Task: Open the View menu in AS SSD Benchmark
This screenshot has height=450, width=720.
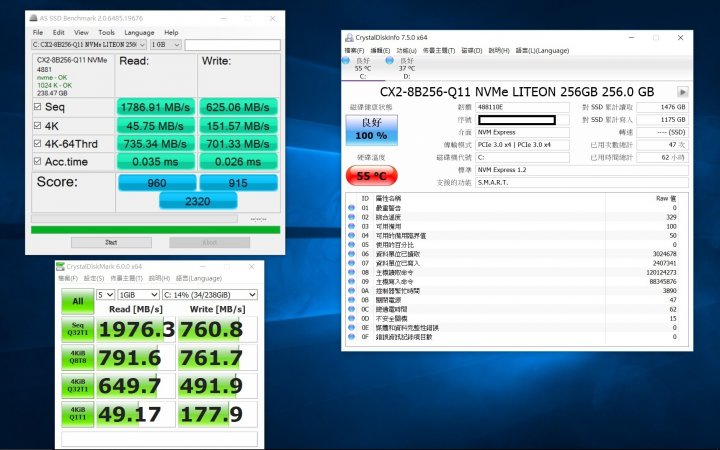Action: click(x=81, y=33)
